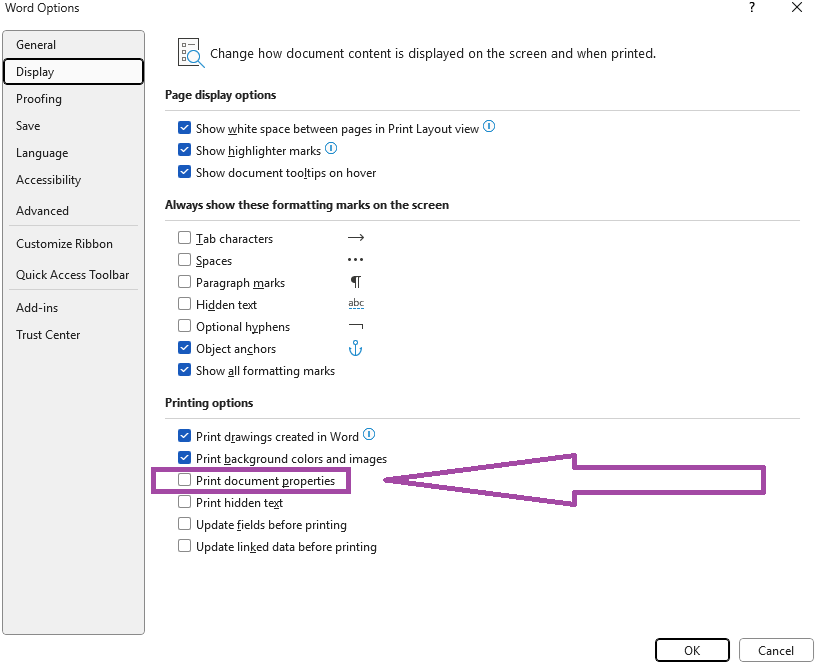Tick the Hidden text formatting mark checkbox

point(184,304)
